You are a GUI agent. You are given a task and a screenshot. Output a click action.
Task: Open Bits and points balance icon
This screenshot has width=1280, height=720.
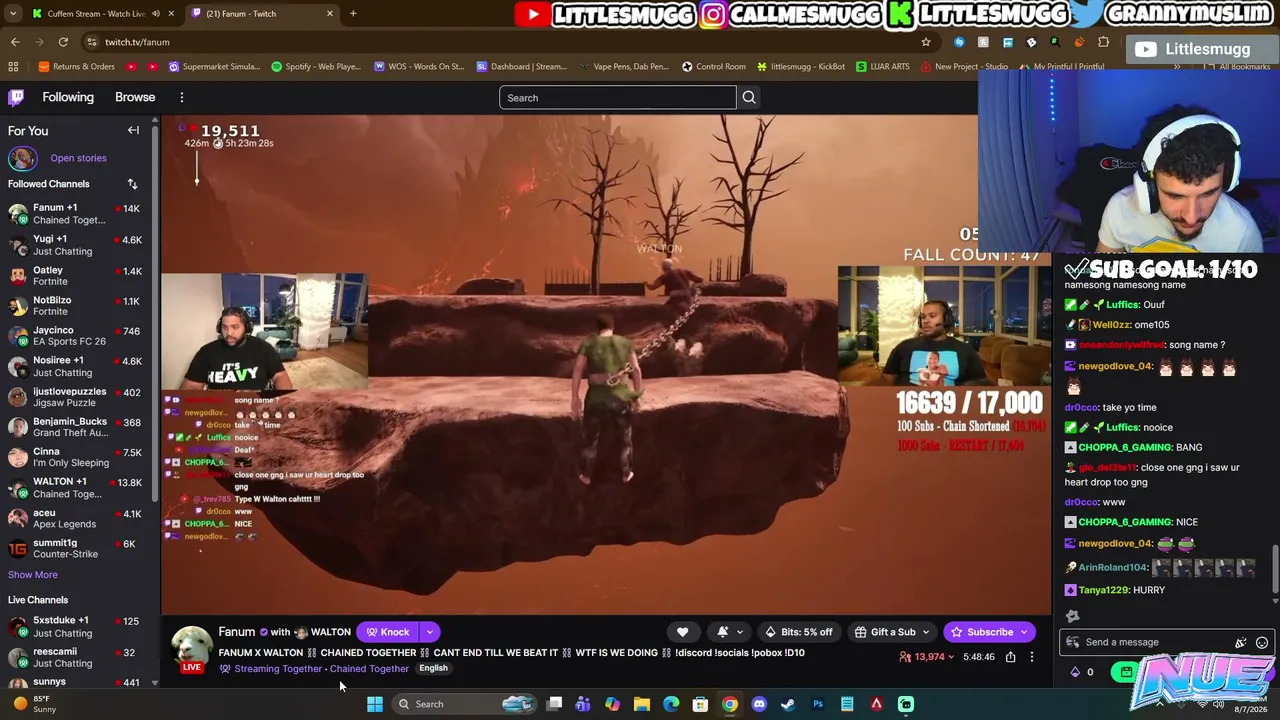pos(1076,672)
